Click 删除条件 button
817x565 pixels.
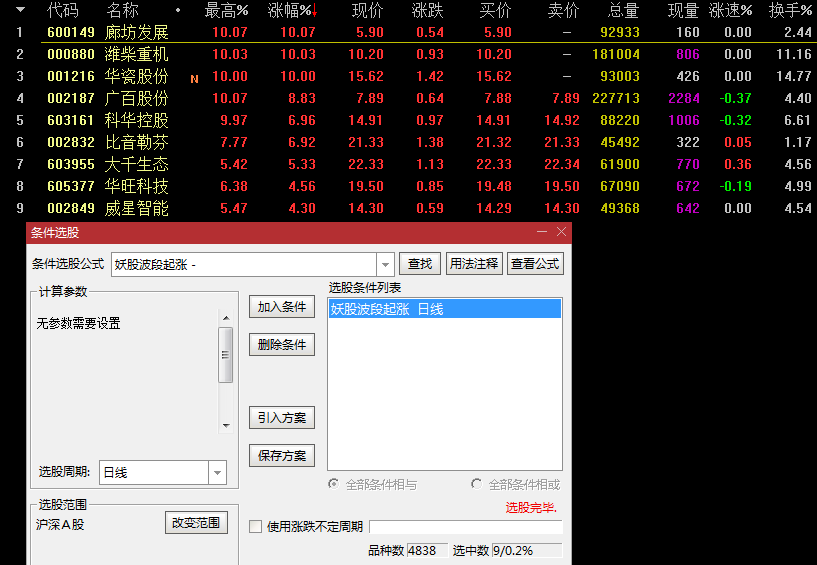(x=282, y=345)
